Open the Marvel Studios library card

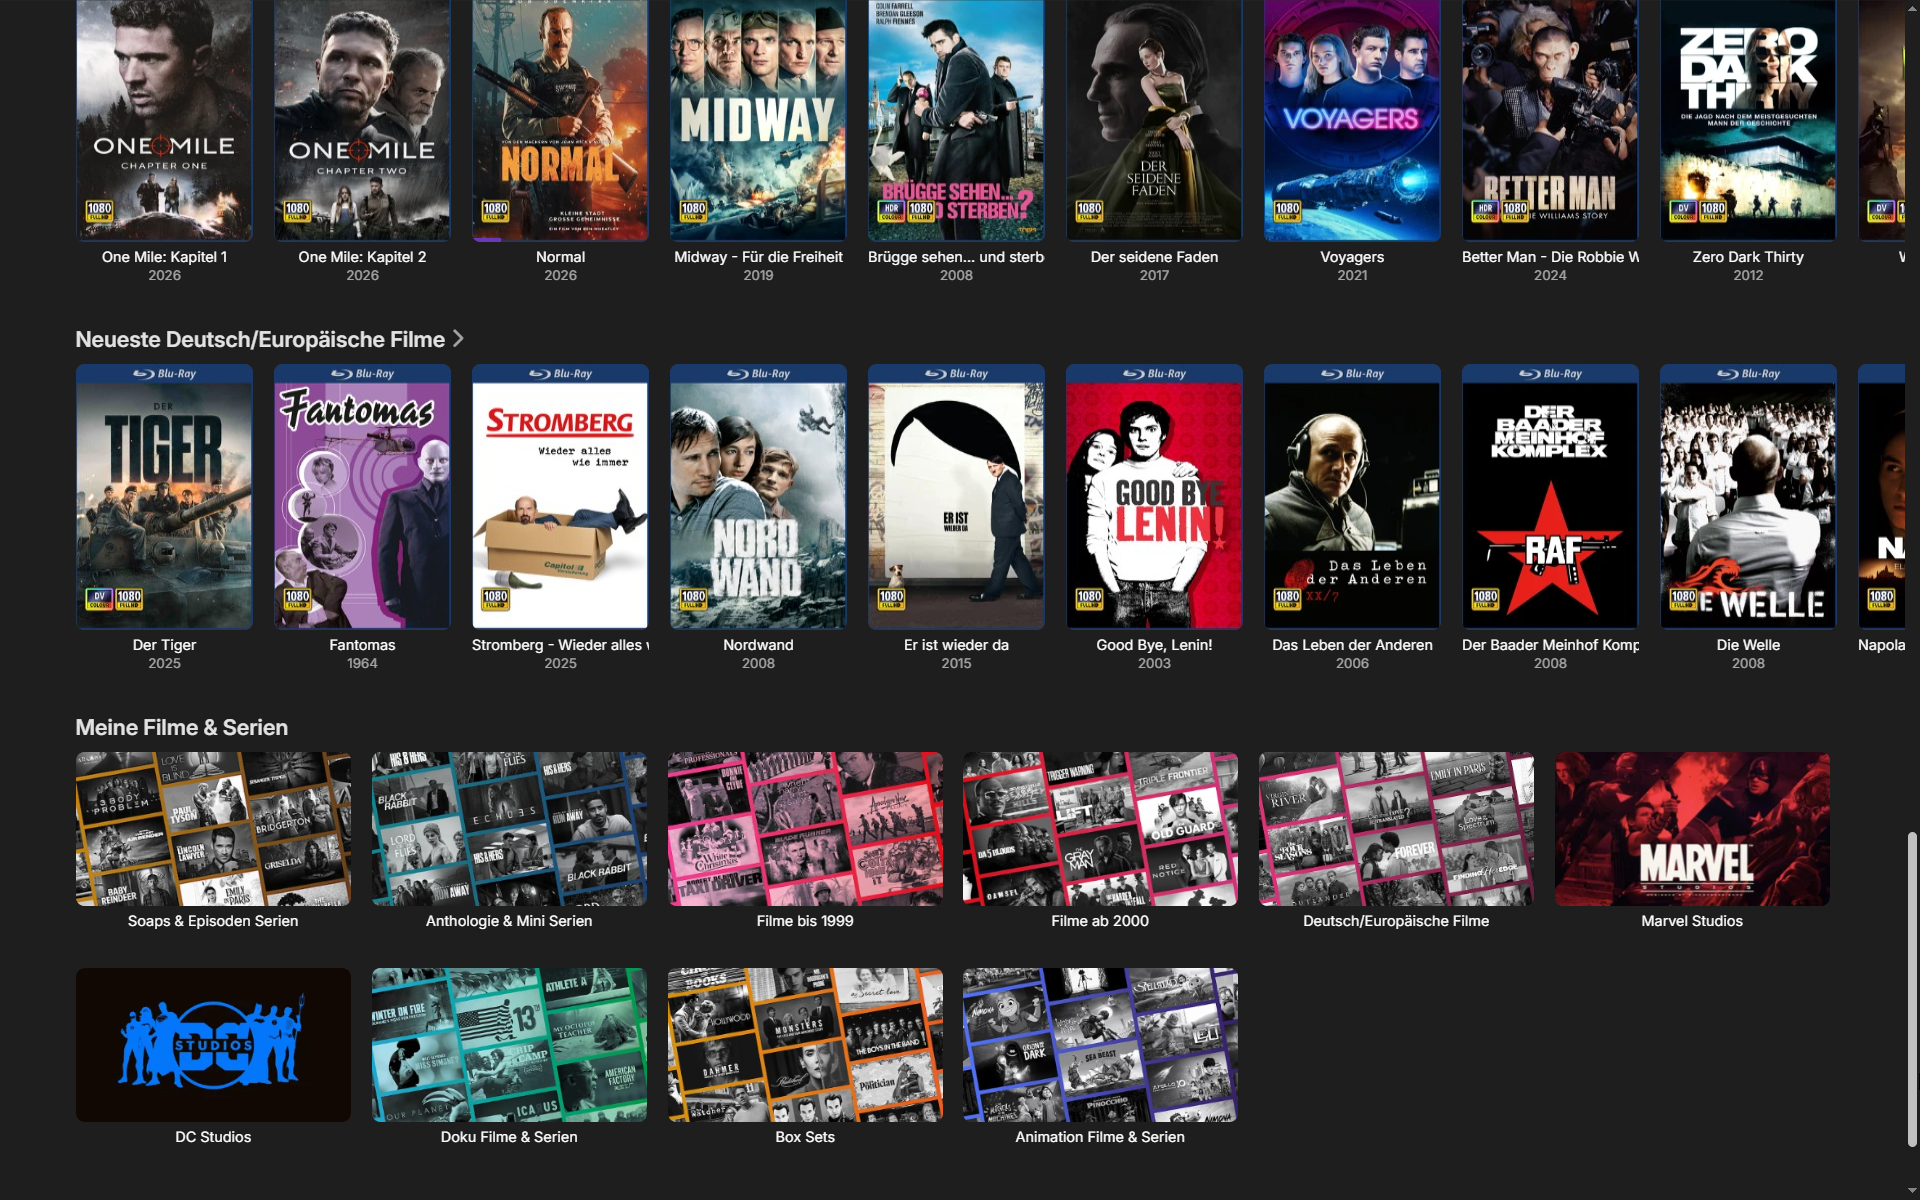1692,829
